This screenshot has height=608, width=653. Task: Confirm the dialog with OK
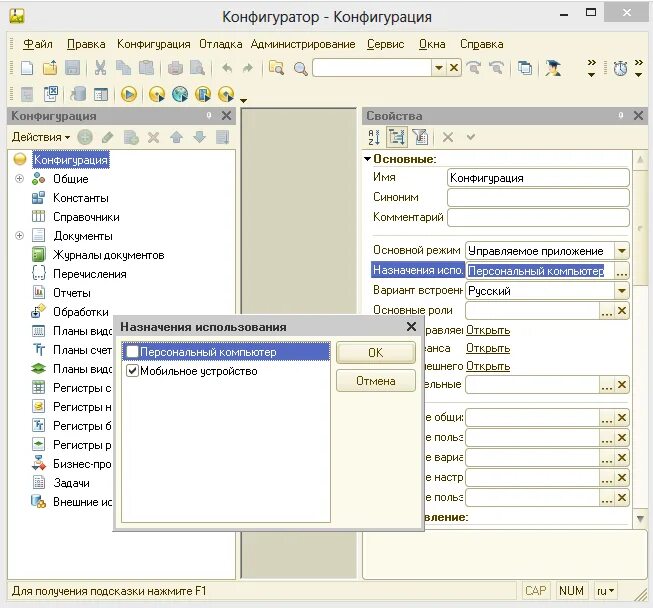click(x=376, y=352)
